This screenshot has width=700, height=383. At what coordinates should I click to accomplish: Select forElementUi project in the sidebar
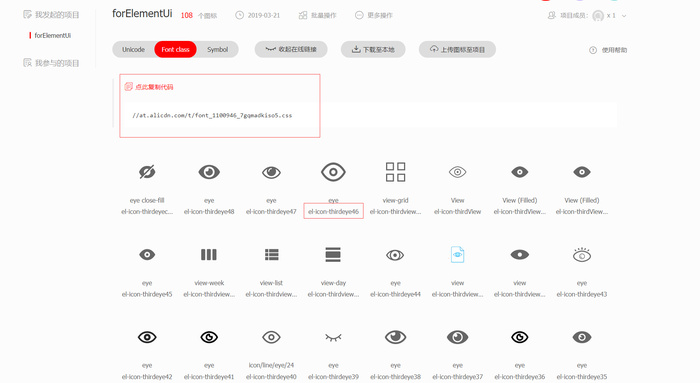tap(53, 35)
